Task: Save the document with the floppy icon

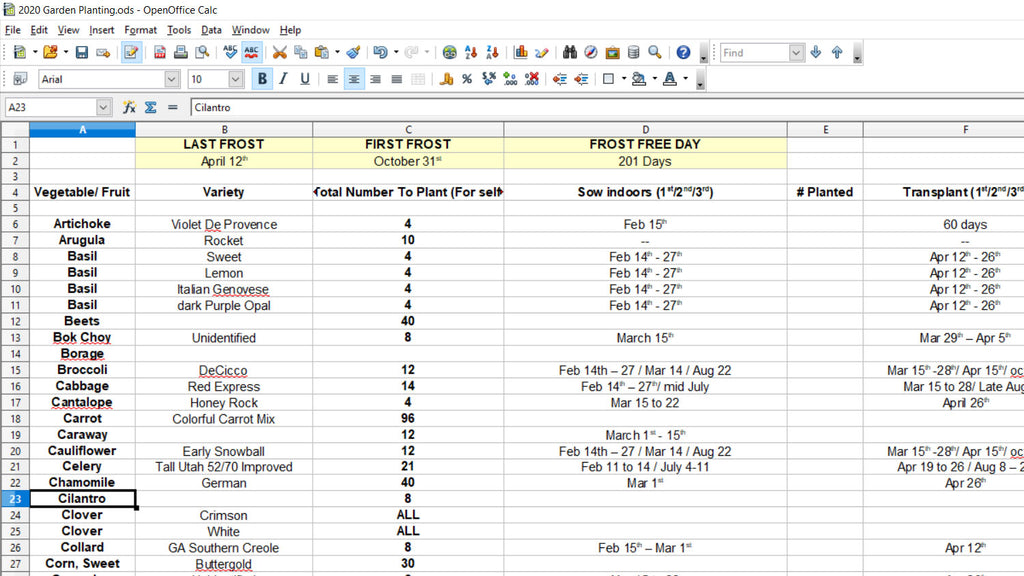Action: pyautogui.click(x=82, y=52)
